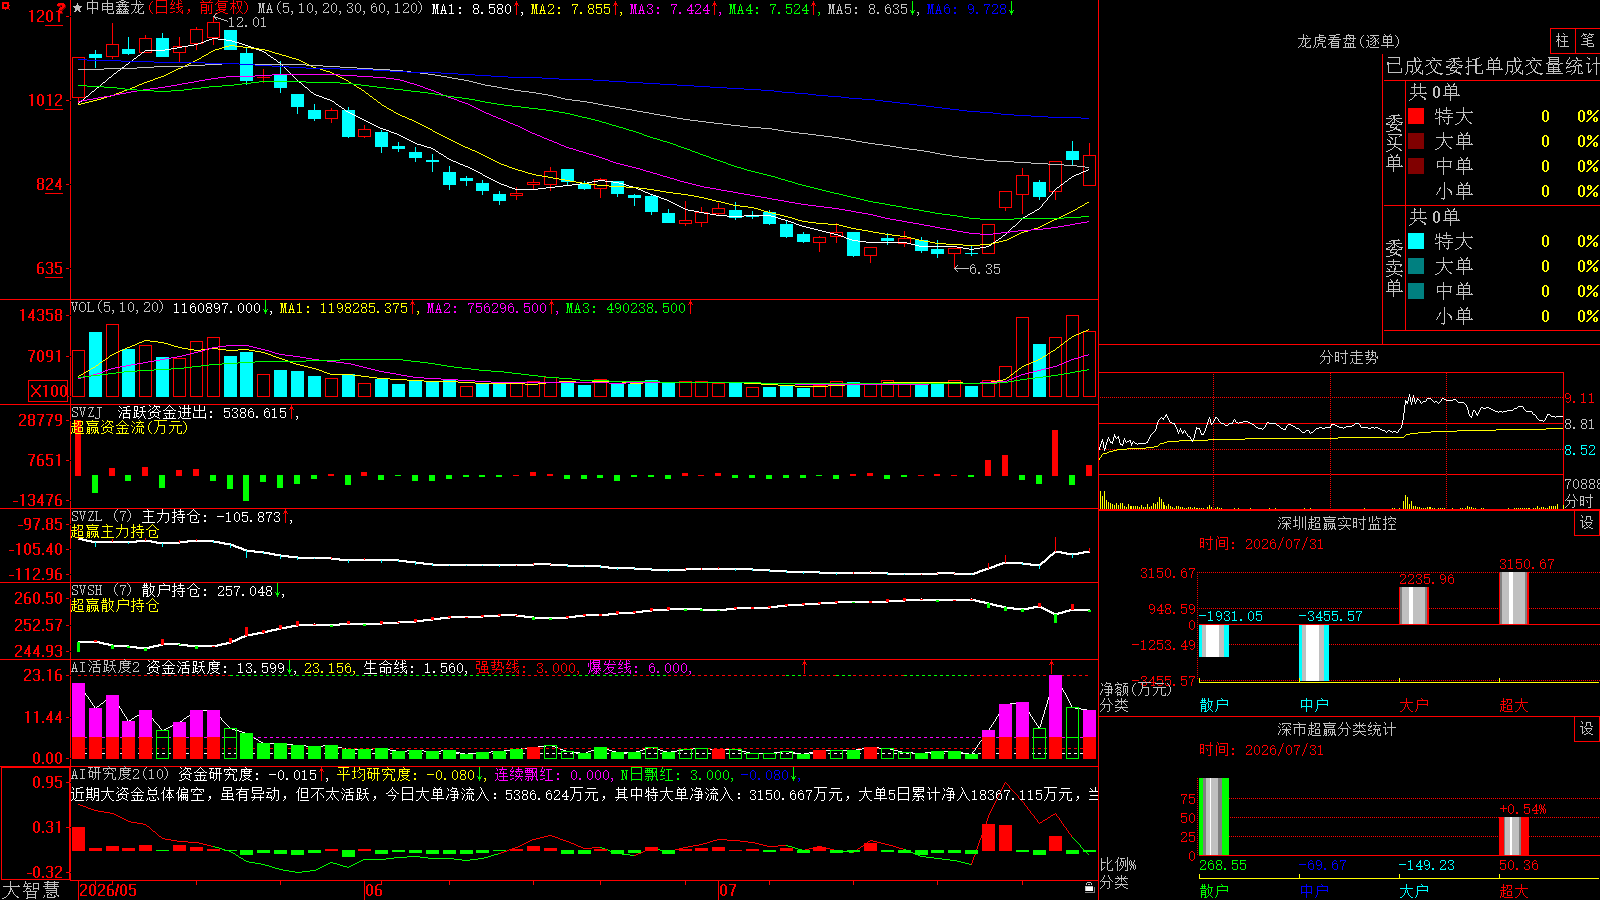1600x900 pixels.
Task: Click the 深市超赢分类统计 panel title
Action: point(1337,729)
